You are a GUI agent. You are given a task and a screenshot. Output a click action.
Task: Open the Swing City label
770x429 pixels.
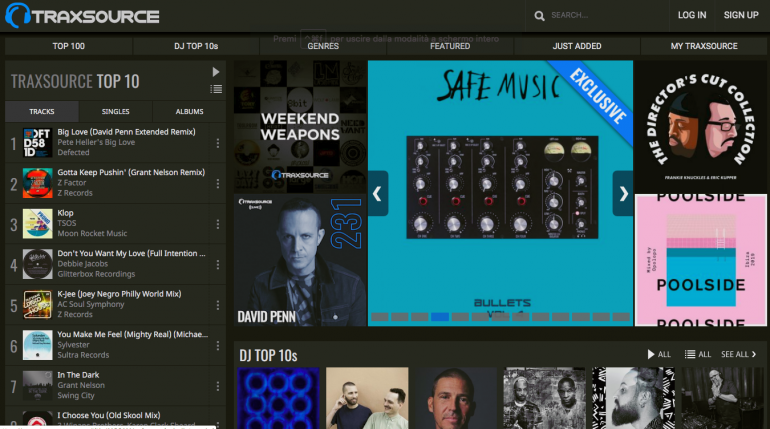point(76,396)
